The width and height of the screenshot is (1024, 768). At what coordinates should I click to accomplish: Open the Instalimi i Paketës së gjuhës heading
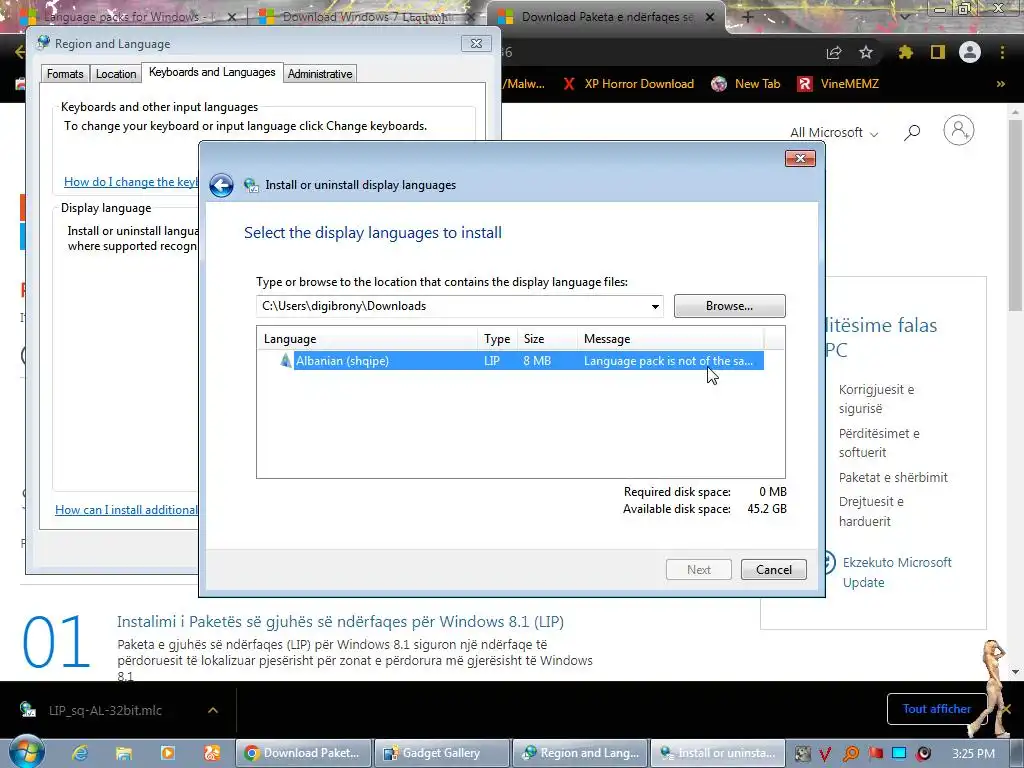(x=340, y=622)
